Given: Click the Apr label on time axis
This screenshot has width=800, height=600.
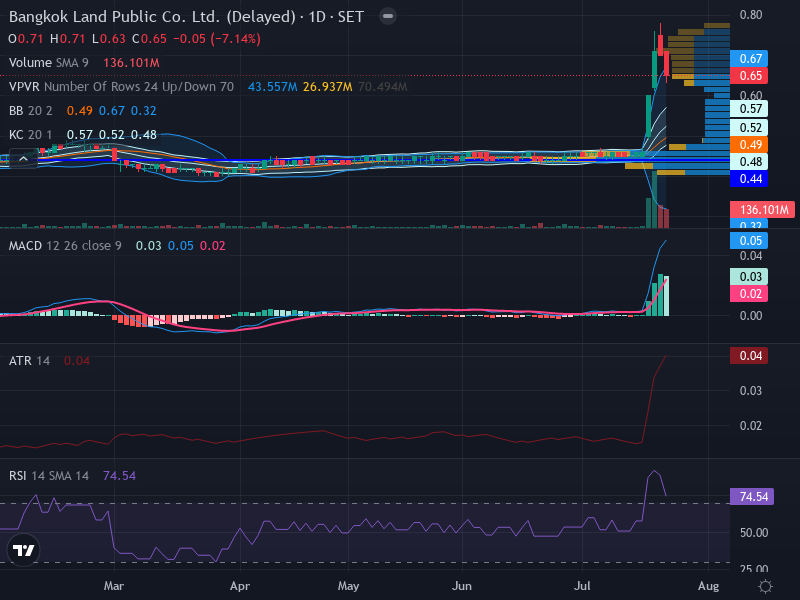Looking at the screenshot, I should coord(240,586).
